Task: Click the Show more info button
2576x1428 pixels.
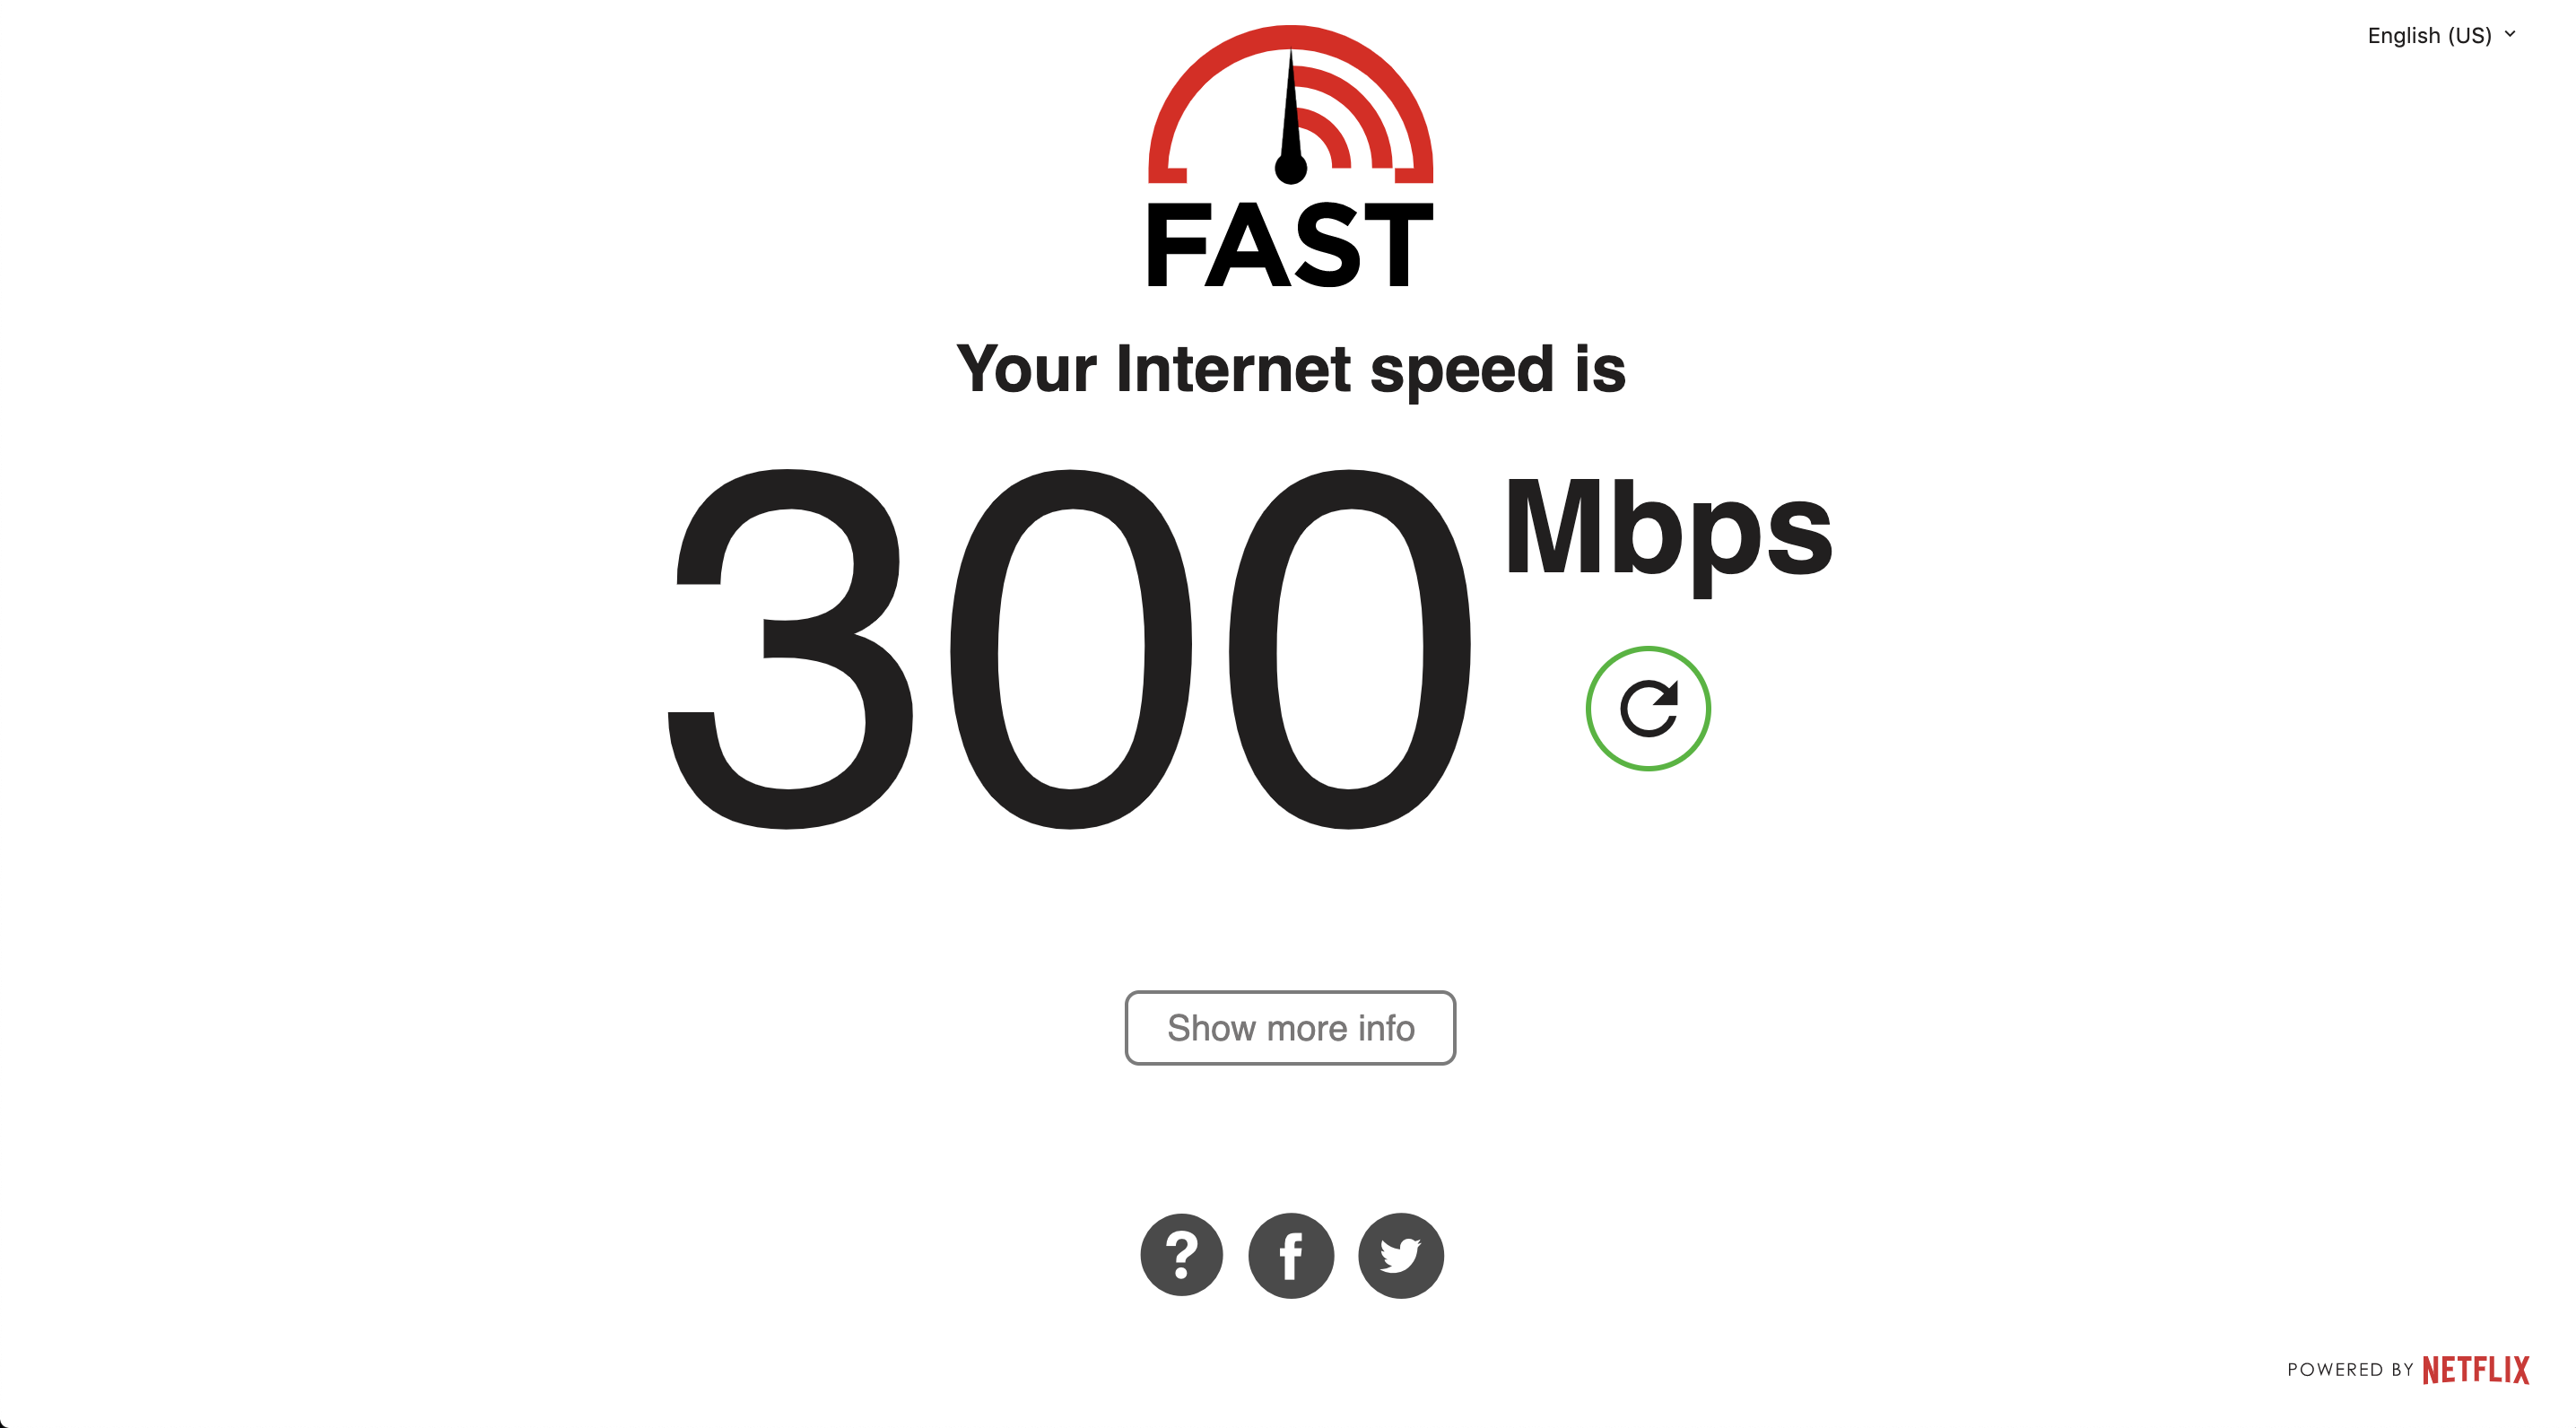Action: click(x=1290, y=1027)
